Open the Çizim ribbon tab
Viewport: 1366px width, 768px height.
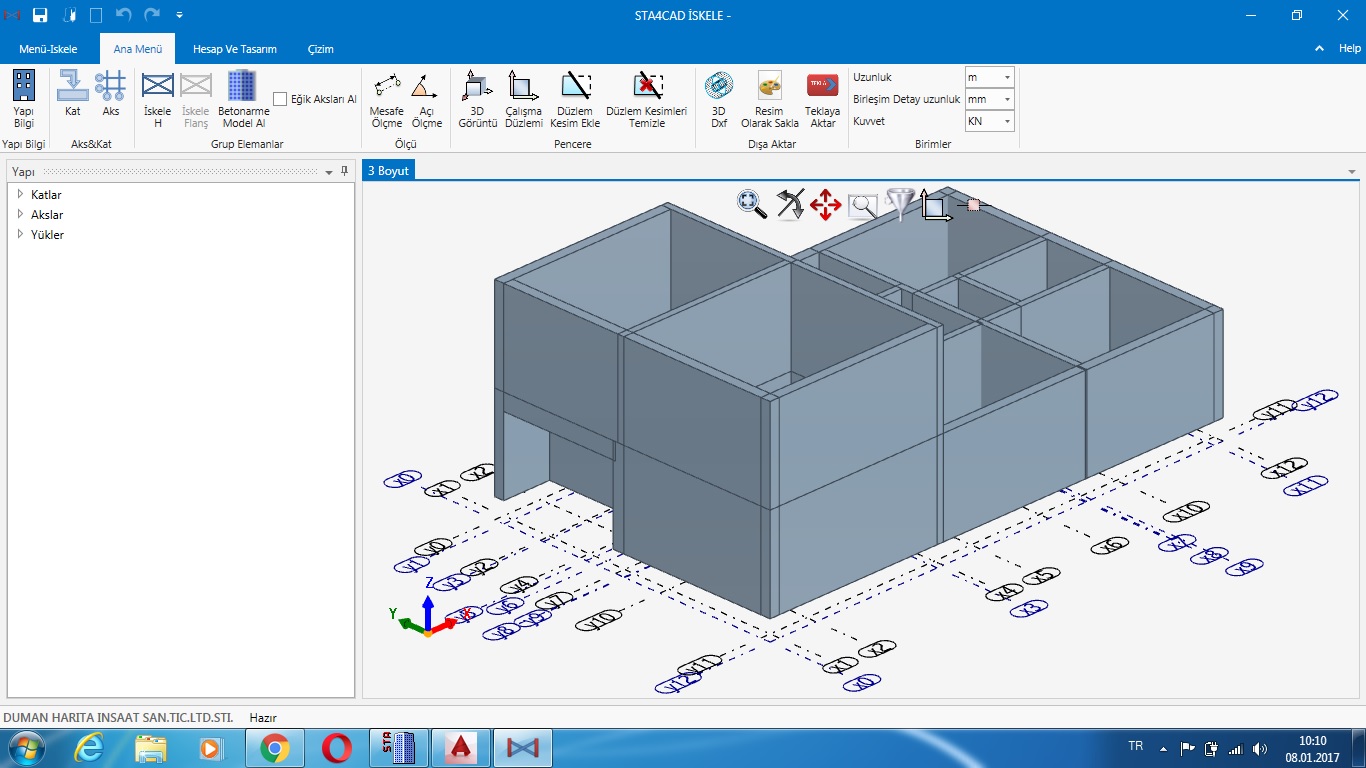click(320, 49)
